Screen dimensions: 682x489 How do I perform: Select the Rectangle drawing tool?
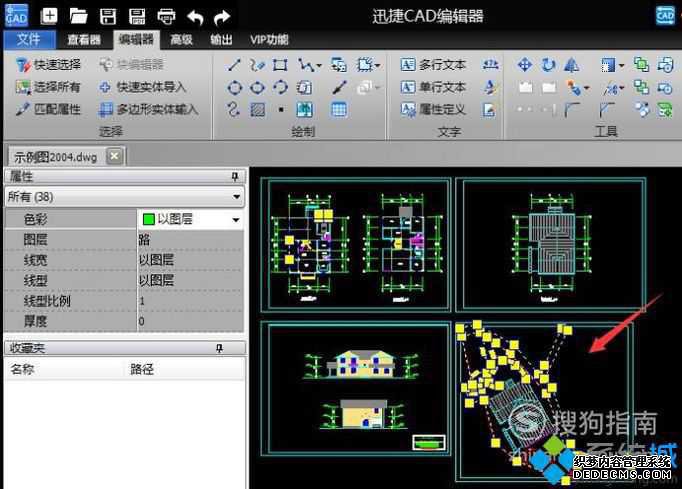click(280, 65)
